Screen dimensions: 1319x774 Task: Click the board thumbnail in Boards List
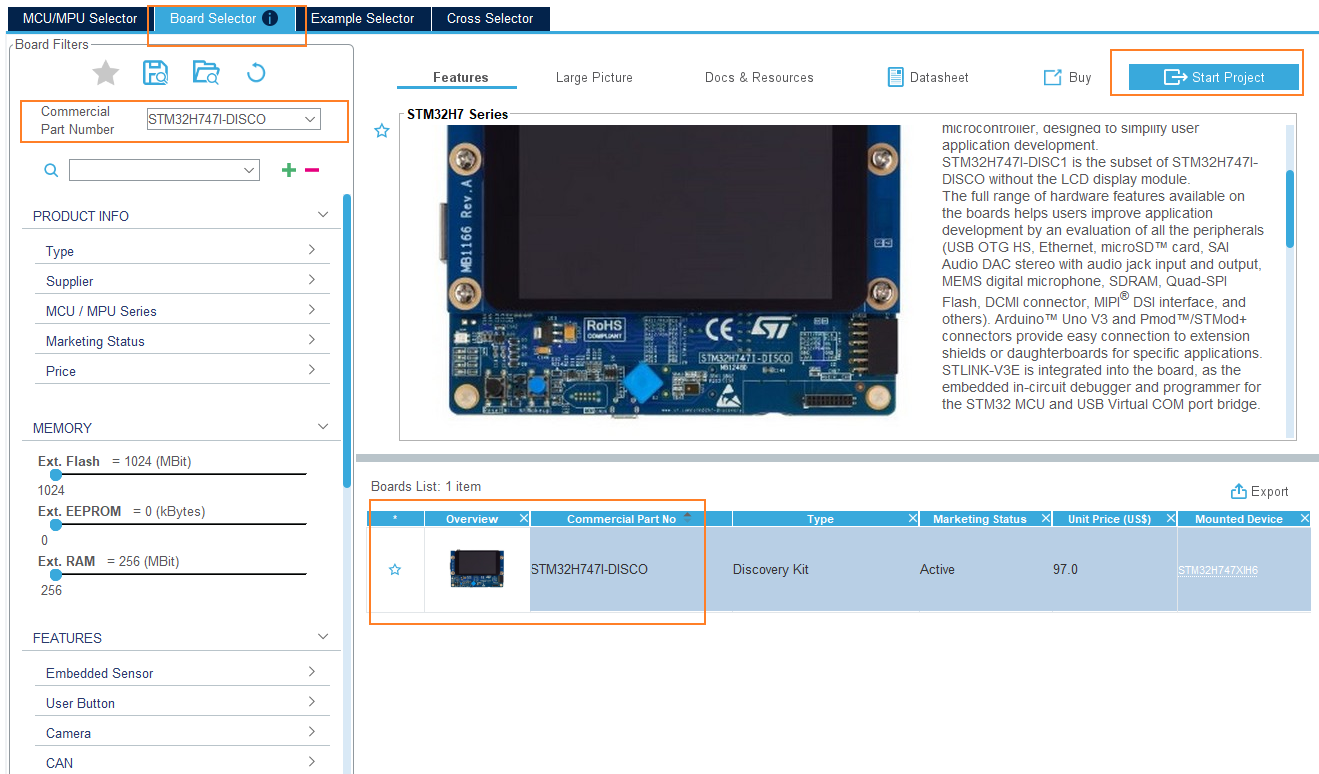pos(476,569)
